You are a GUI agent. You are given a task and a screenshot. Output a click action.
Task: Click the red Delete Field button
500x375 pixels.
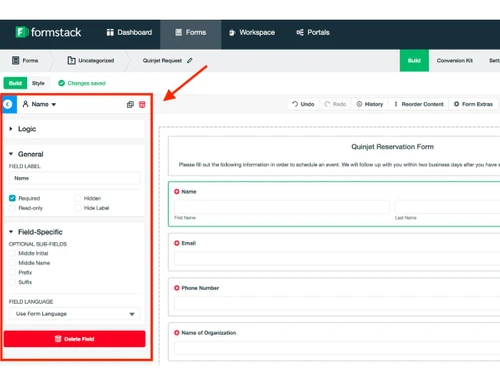(74, 339)
